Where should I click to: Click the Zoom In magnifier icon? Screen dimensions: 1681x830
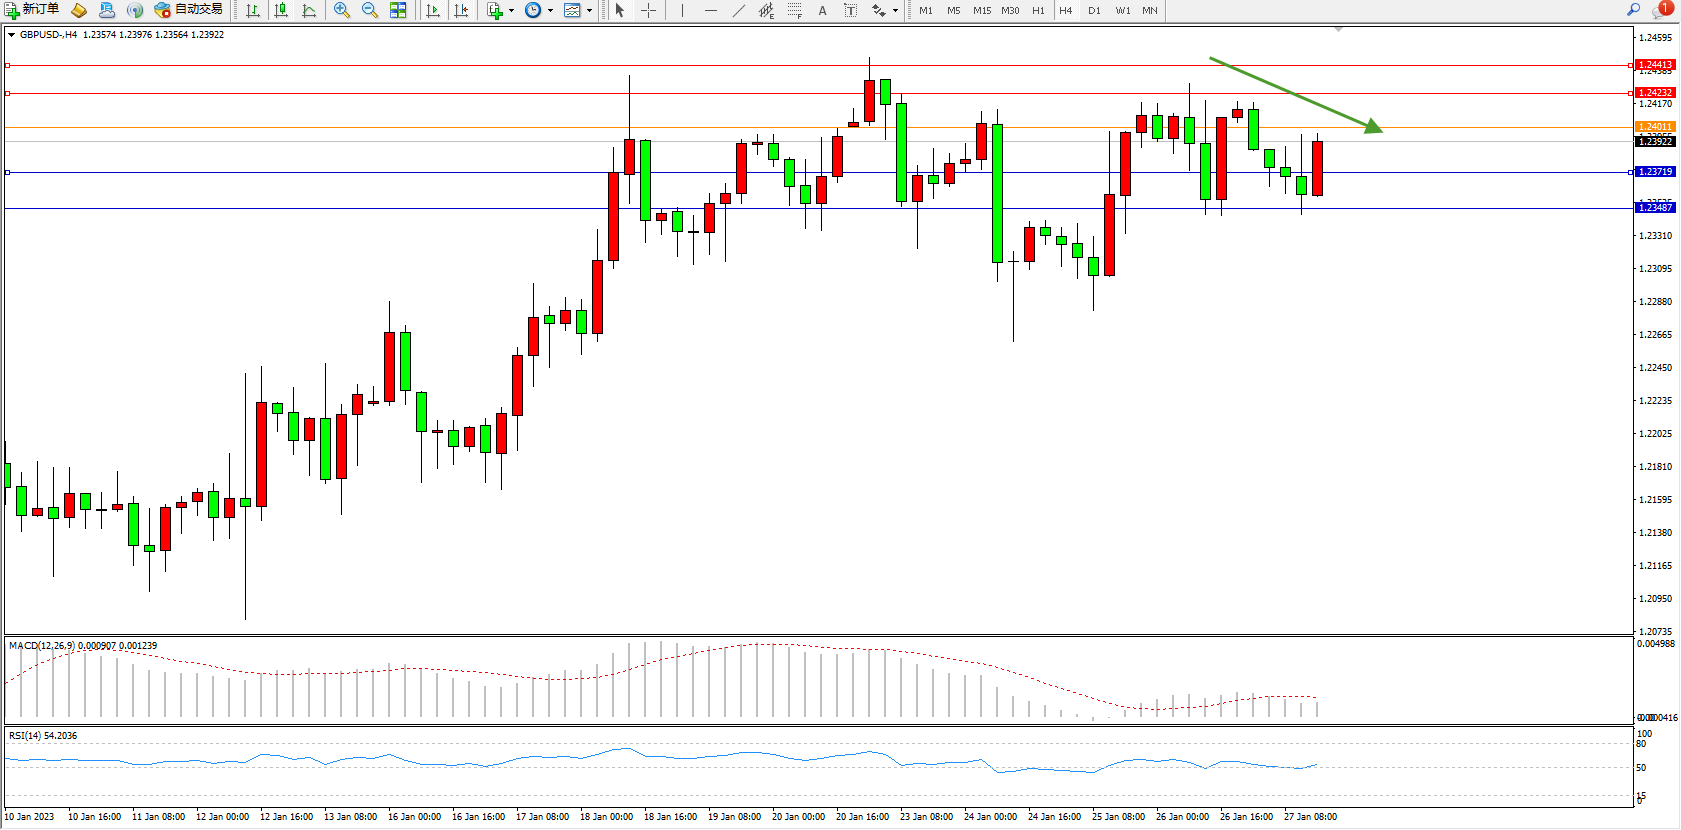point(341,10)
